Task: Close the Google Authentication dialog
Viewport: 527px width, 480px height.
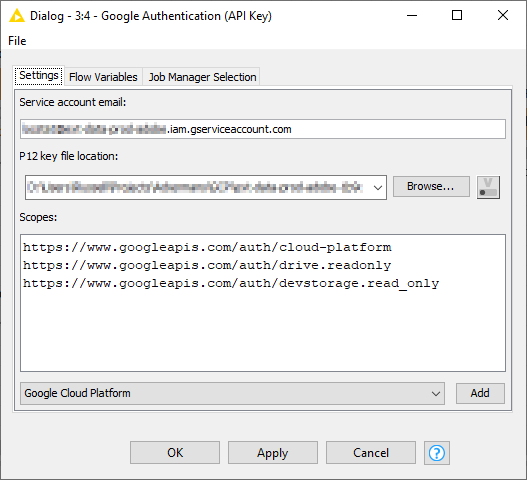Action: click(x=503, y=15)
